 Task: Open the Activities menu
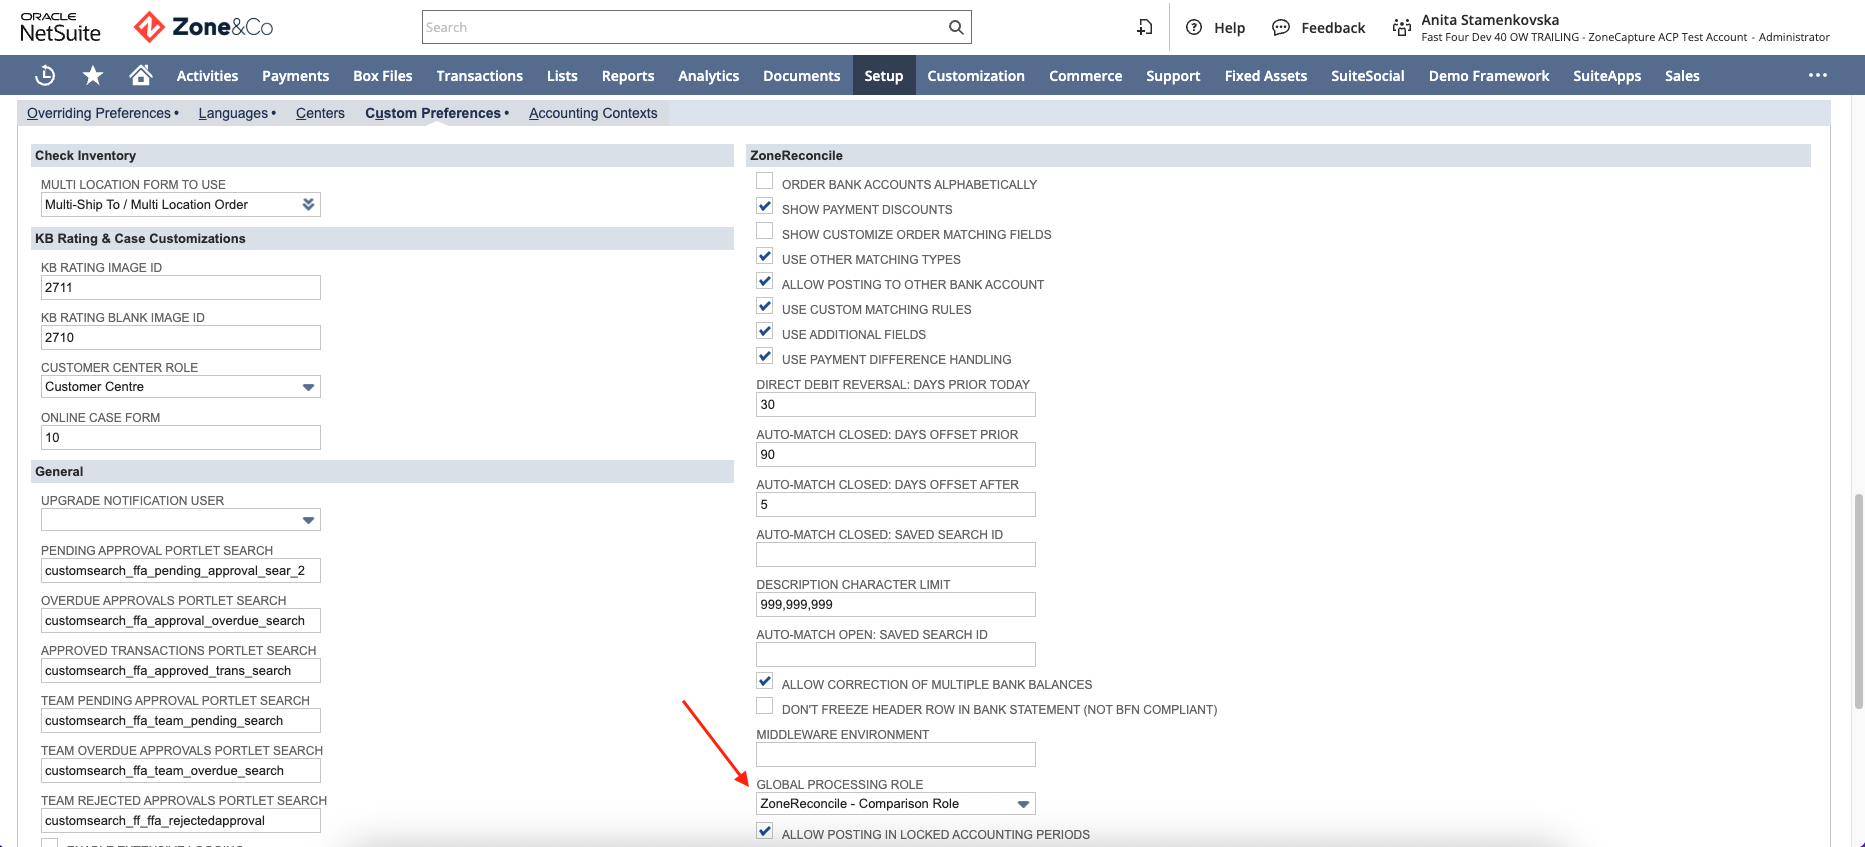pyautogui.click(x=207, y=76)
